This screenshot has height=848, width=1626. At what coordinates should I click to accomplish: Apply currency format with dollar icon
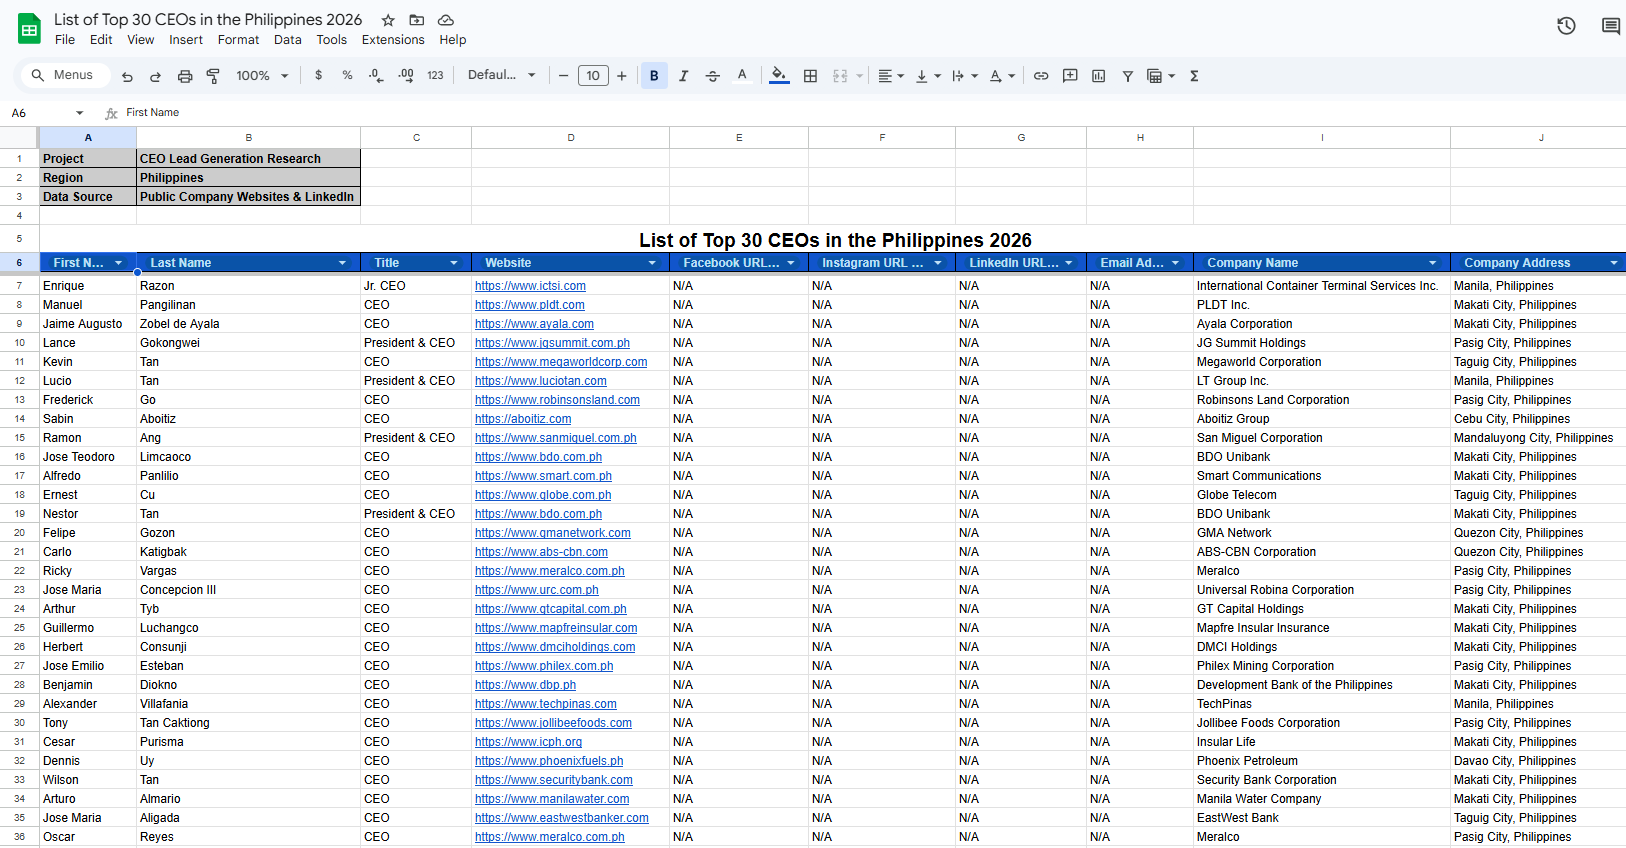coord(319,75)
